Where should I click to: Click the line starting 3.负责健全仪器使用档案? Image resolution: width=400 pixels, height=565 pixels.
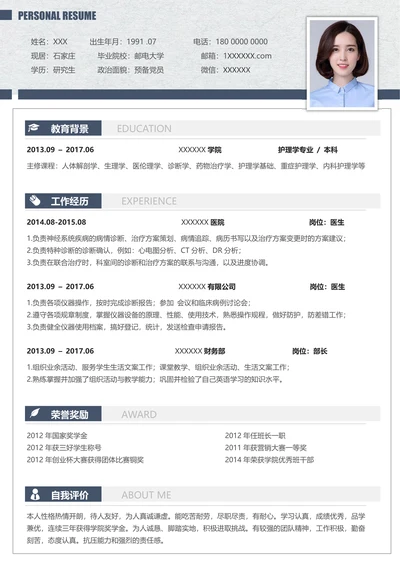pos(126,327)
